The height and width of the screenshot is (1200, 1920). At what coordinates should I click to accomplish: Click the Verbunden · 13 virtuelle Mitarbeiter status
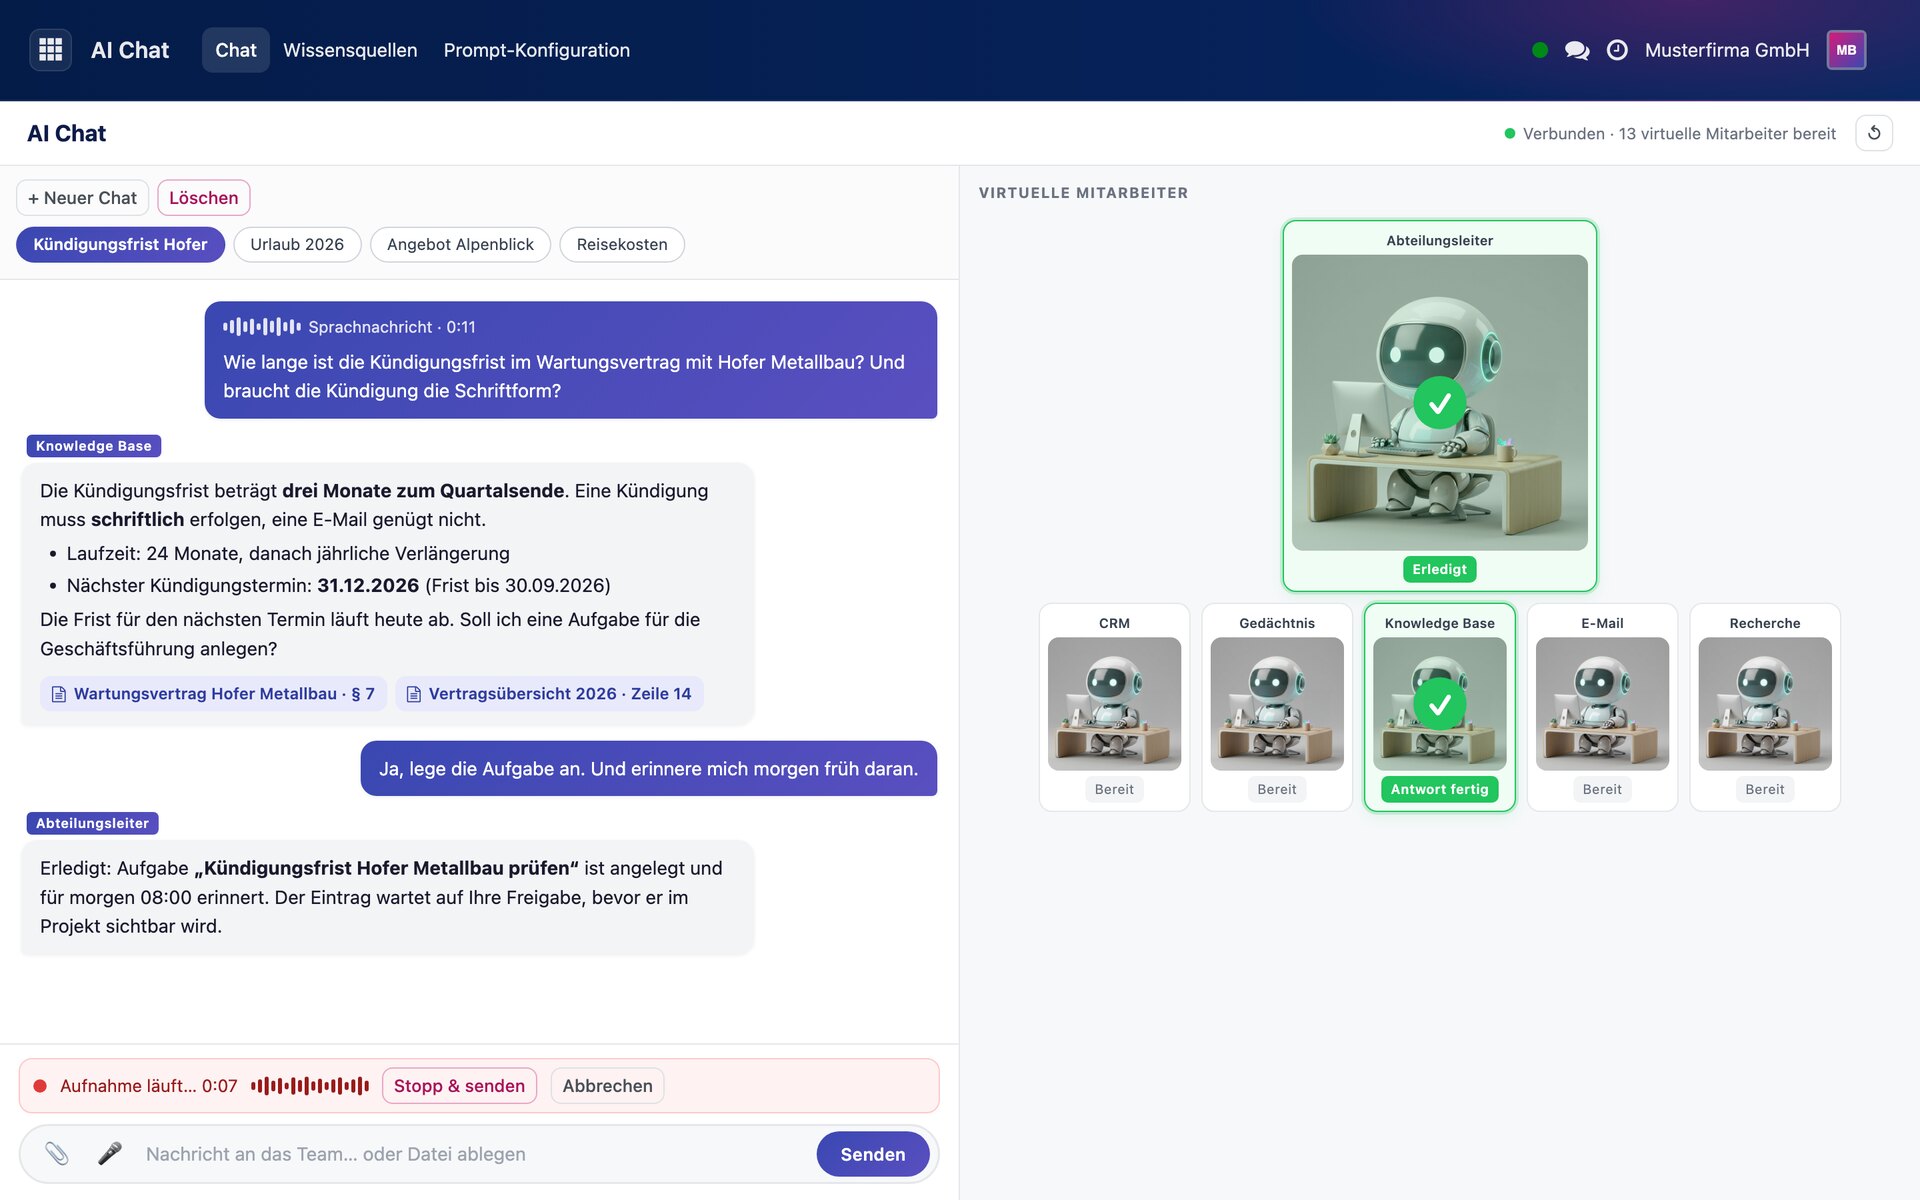pos(1670,134)
